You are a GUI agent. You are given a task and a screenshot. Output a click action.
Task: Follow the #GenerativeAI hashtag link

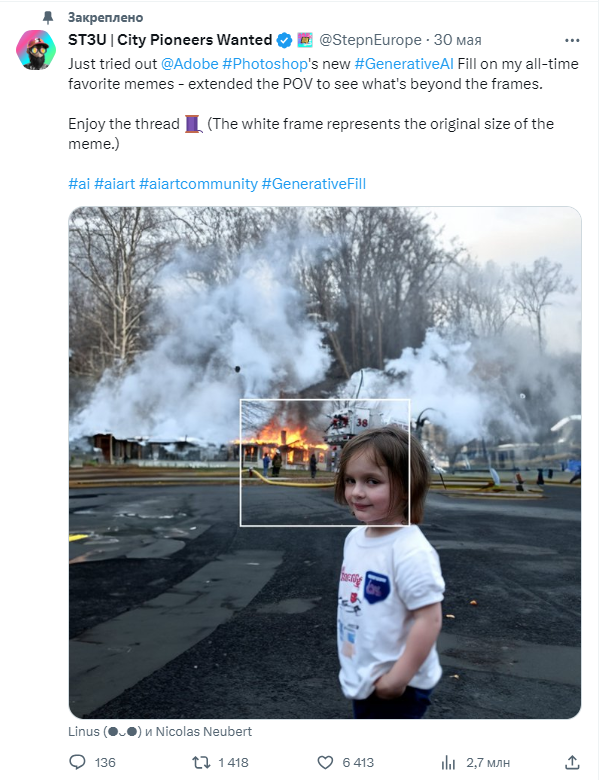396,62
